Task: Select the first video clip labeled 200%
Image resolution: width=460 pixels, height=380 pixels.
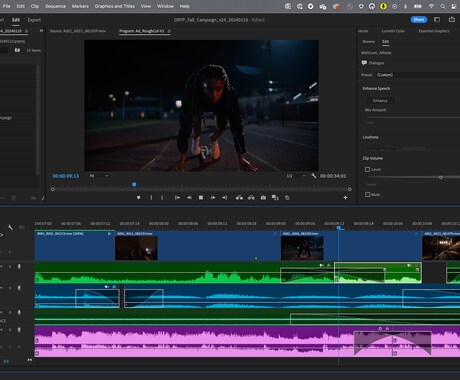Action: pyautogui.click(x=74, y=246)
